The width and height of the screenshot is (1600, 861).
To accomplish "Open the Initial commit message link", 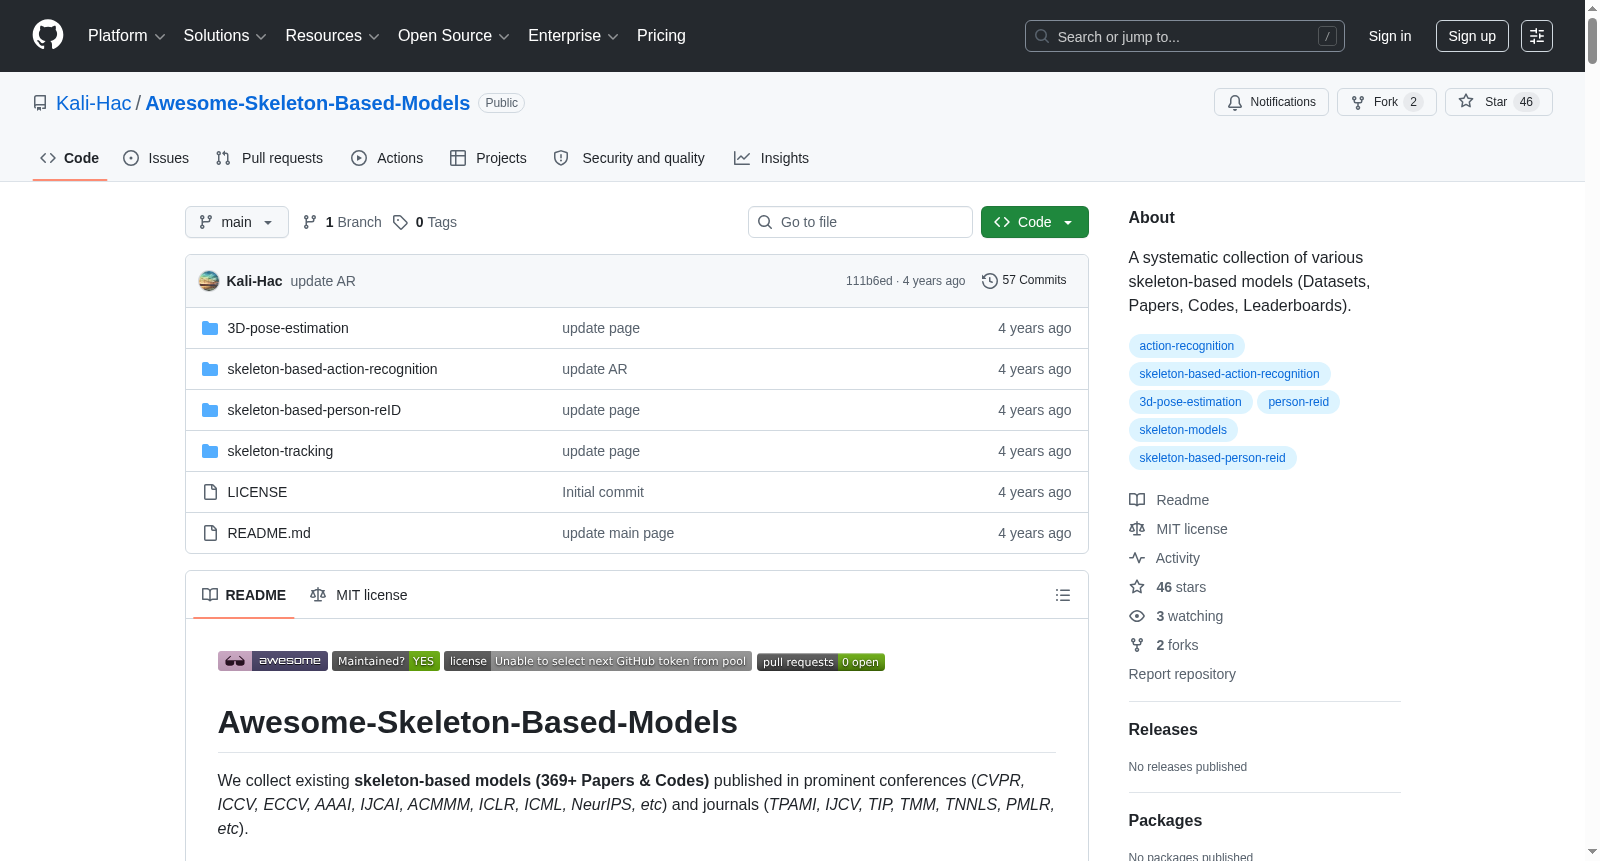I will click(x=603, y=492).
